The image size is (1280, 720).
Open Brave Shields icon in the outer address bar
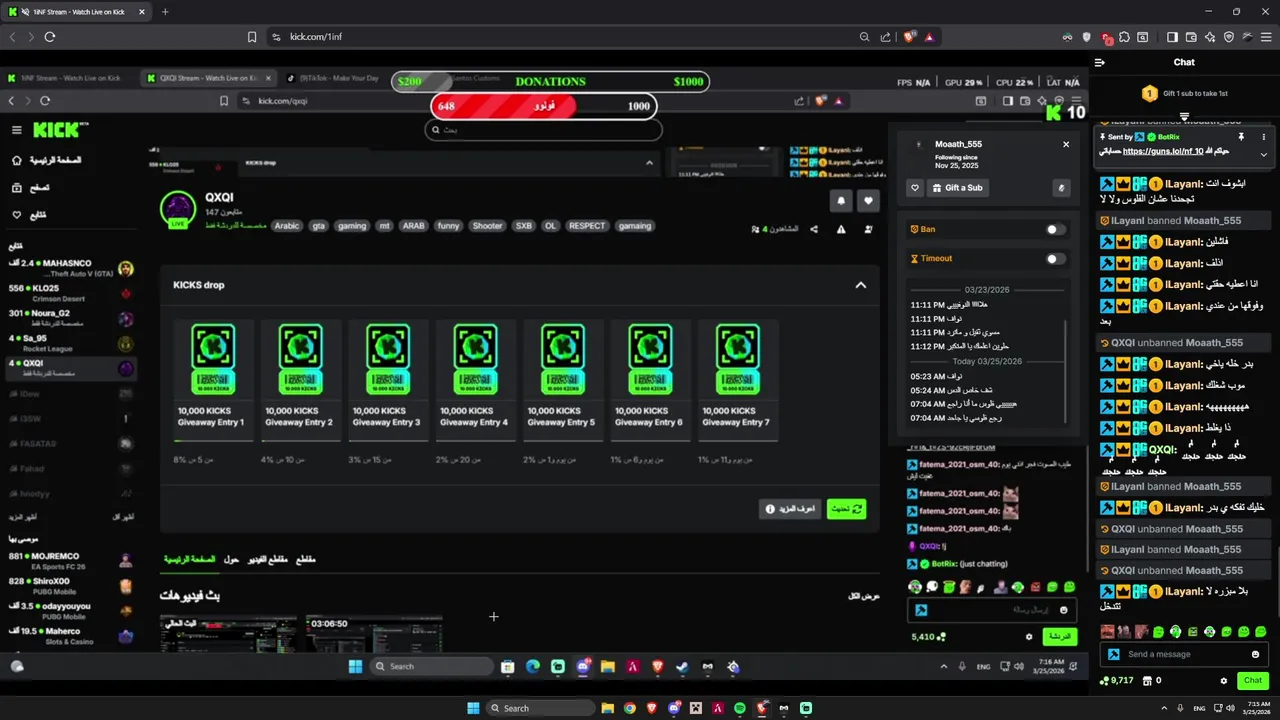coord(910,37)
